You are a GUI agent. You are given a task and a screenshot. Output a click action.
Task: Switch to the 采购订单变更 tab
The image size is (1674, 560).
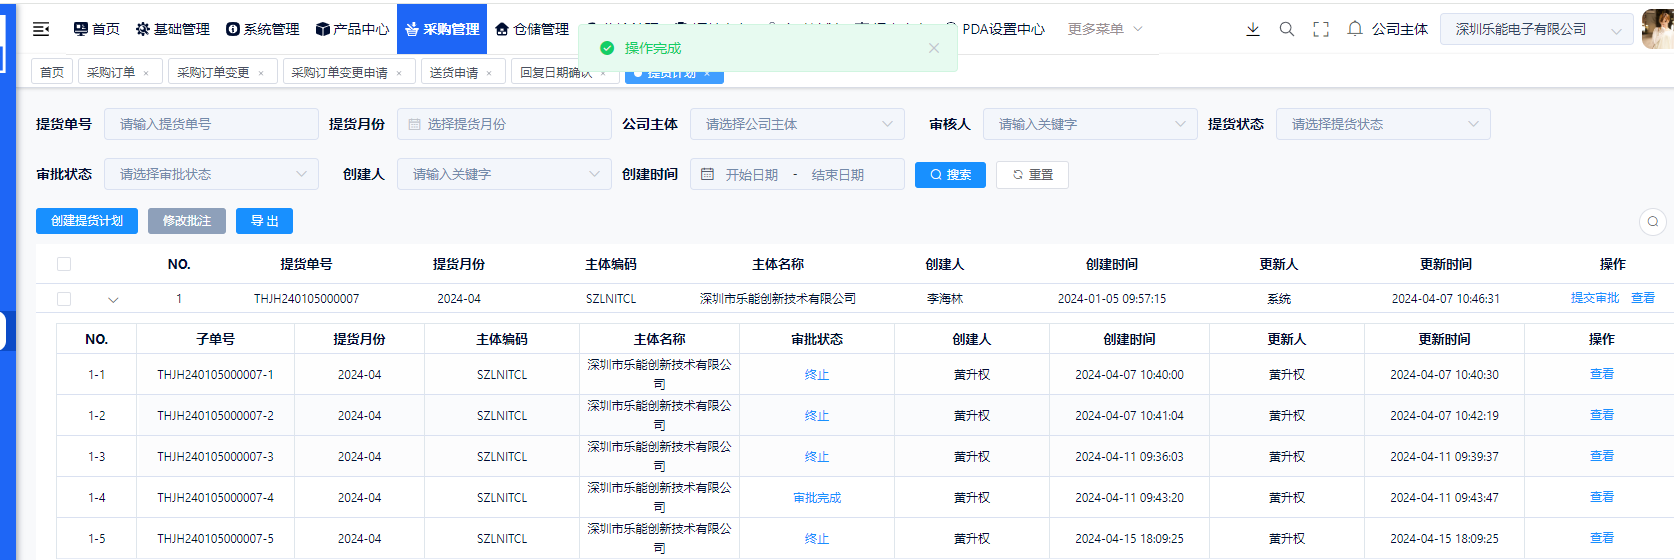tap(213, 72)
